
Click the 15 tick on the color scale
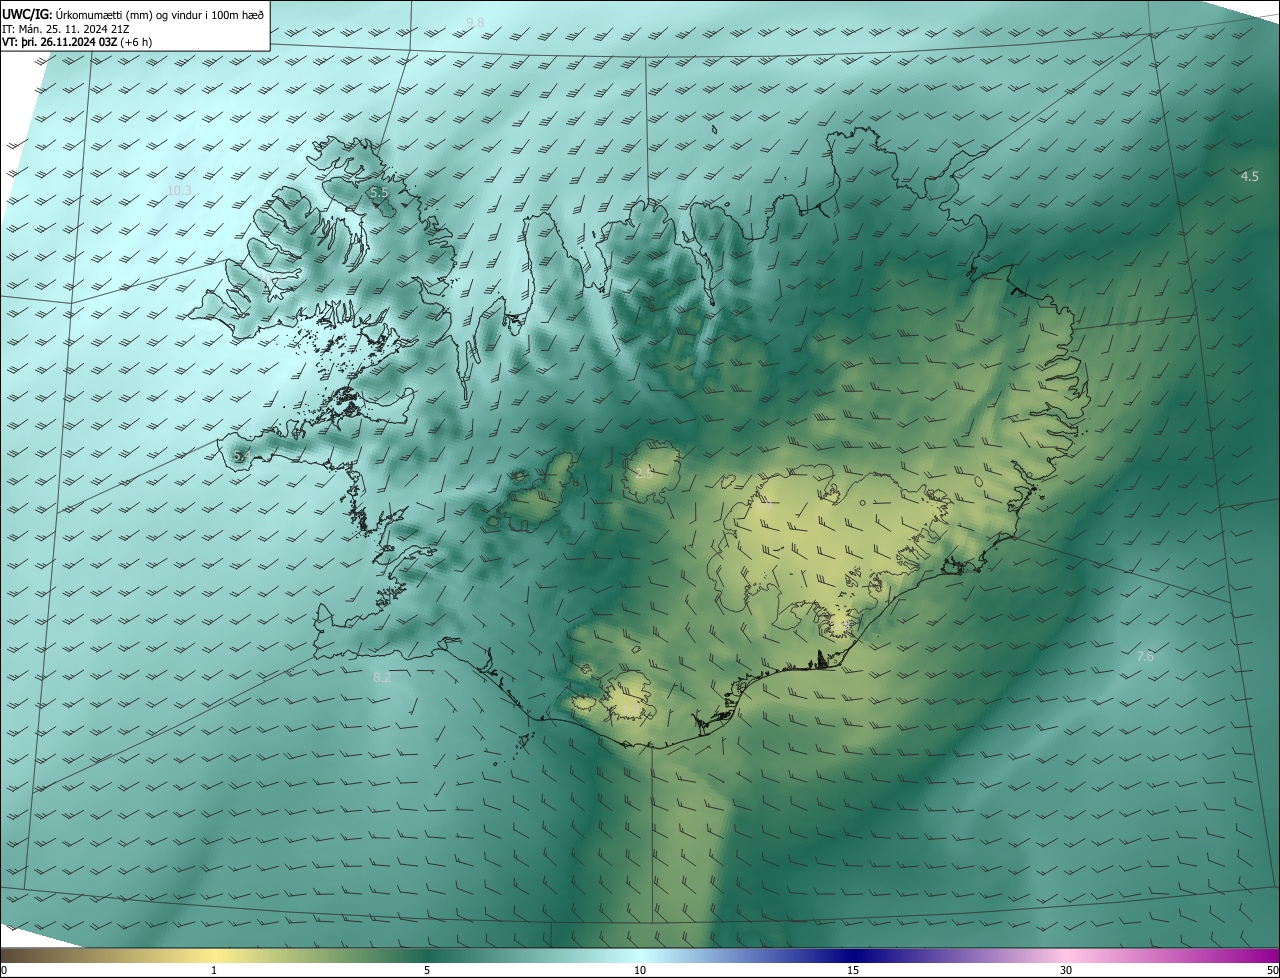pyautogui.click(x=853, y=970)
